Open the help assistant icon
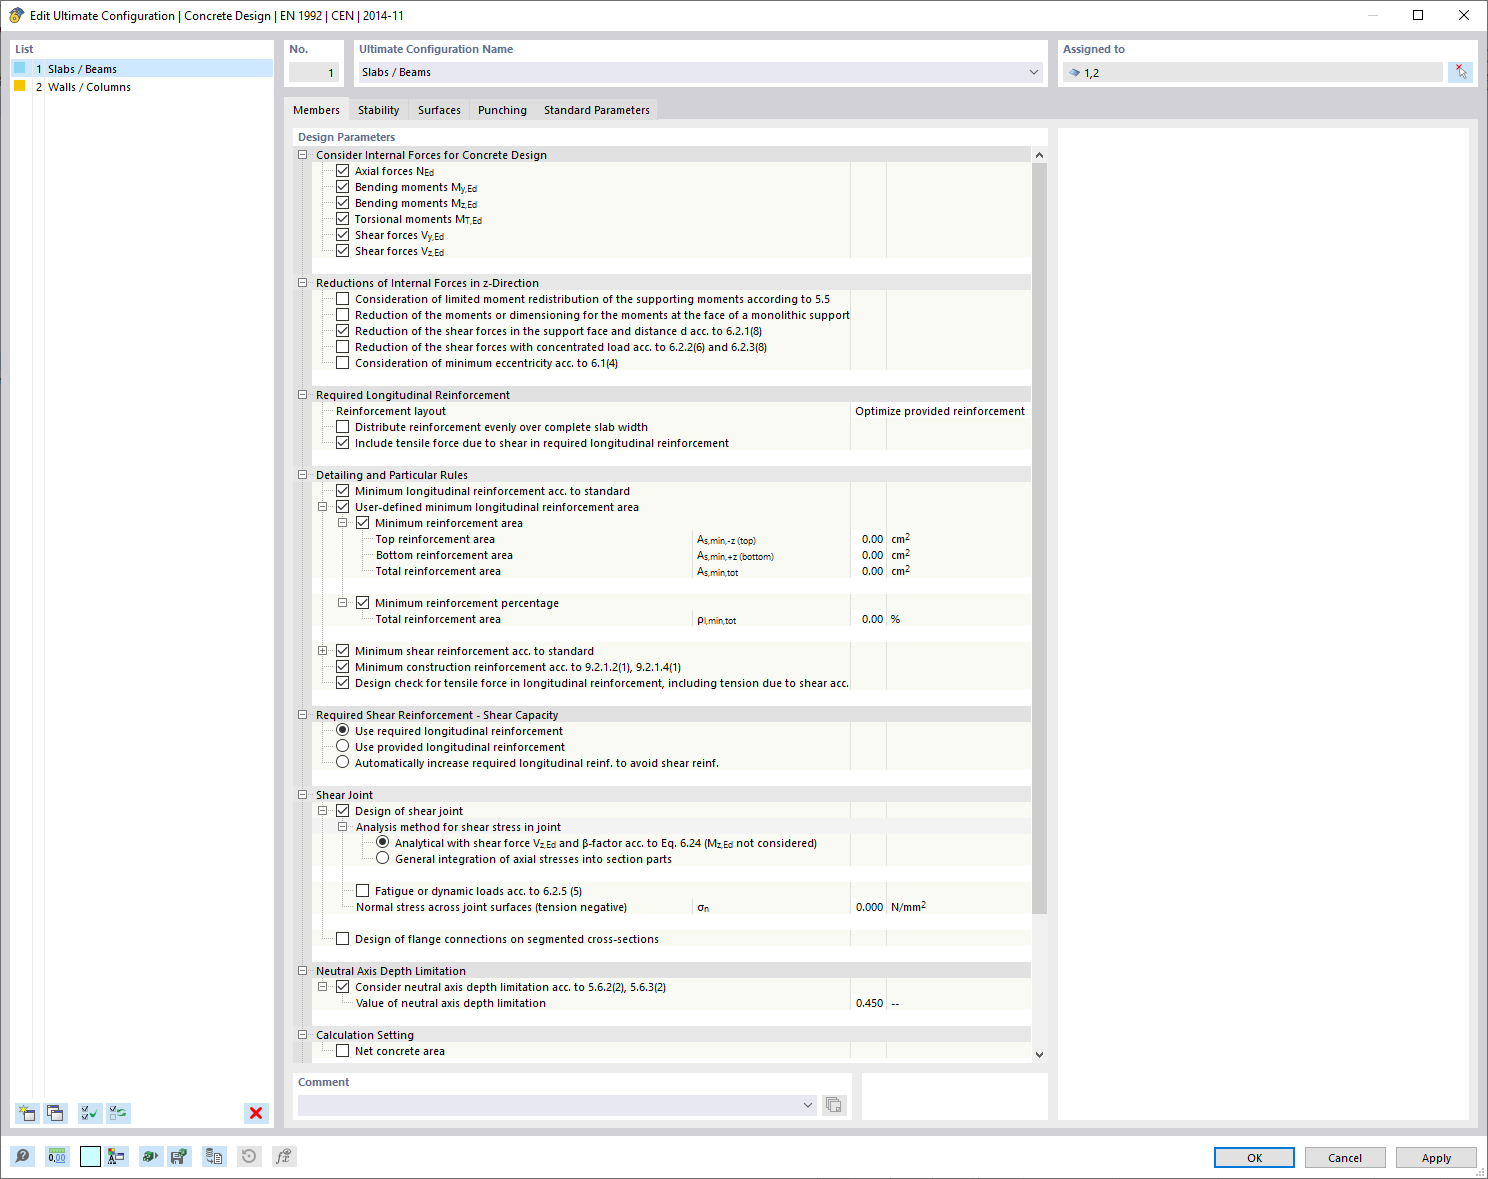Image resolution: width=1488 pixels, height=1179 pixels. [22, 1156]
